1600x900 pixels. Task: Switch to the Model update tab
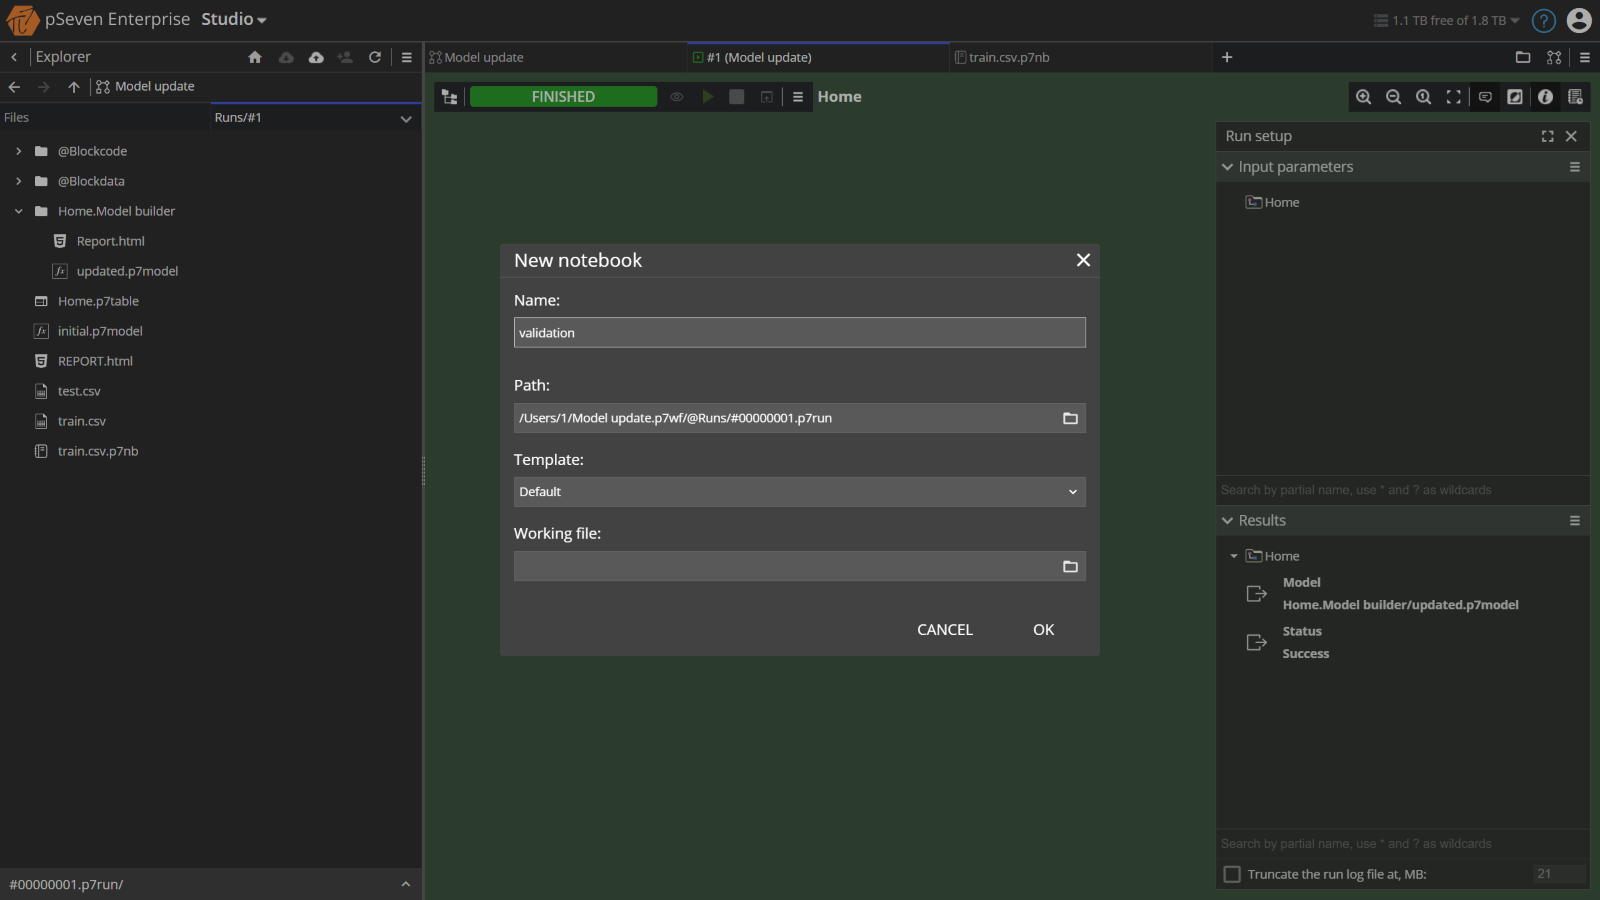point(476,57)
